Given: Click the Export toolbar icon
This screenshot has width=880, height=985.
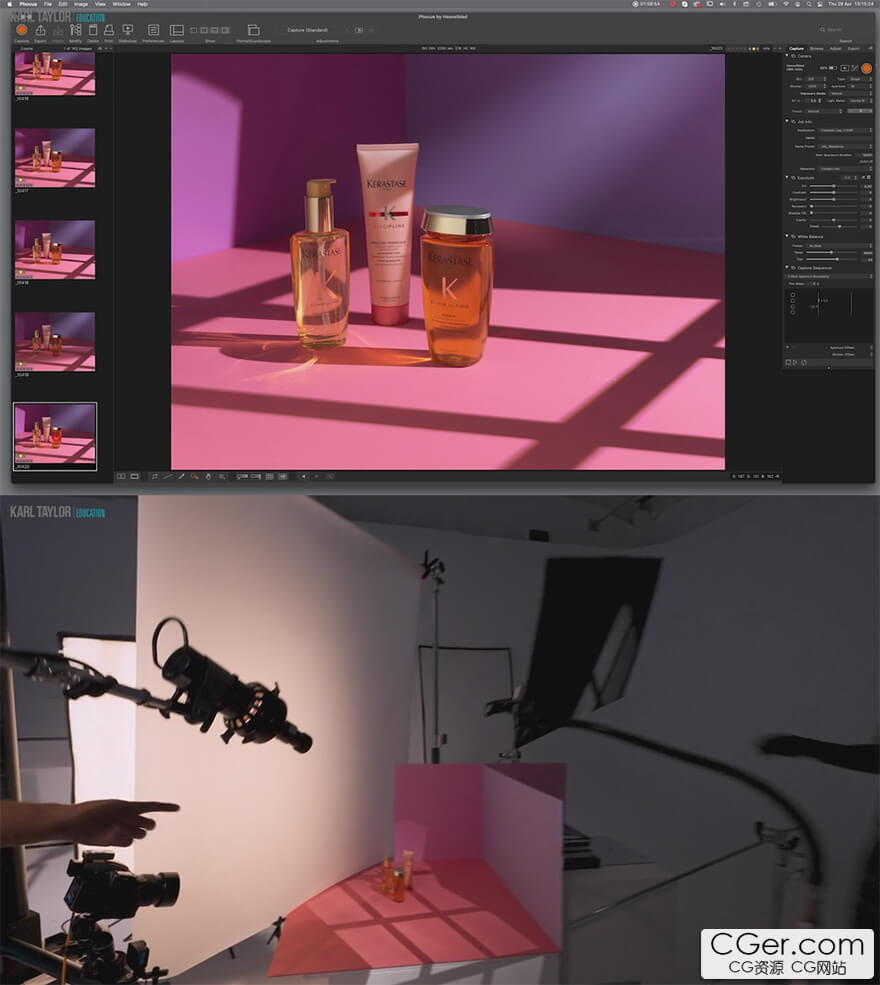Looking at the screenshot, I should coord(40,30).
